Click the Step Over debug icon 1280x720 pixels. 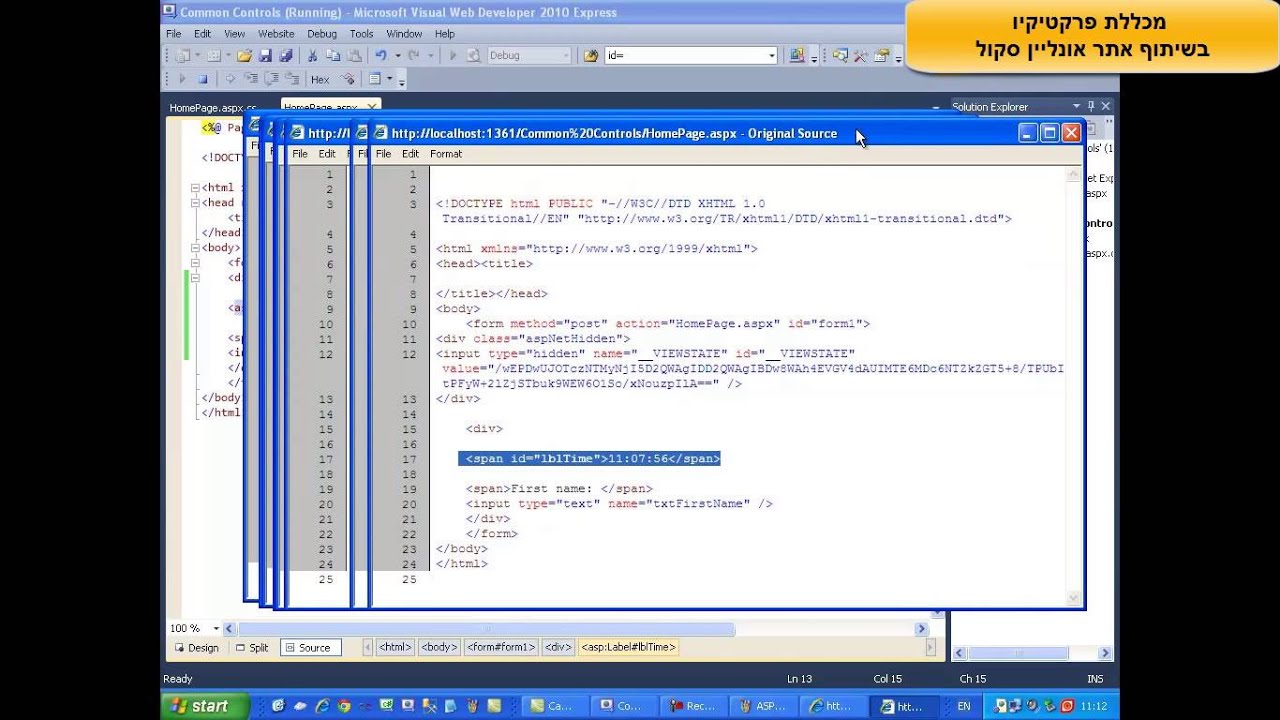tap(272, 79)
